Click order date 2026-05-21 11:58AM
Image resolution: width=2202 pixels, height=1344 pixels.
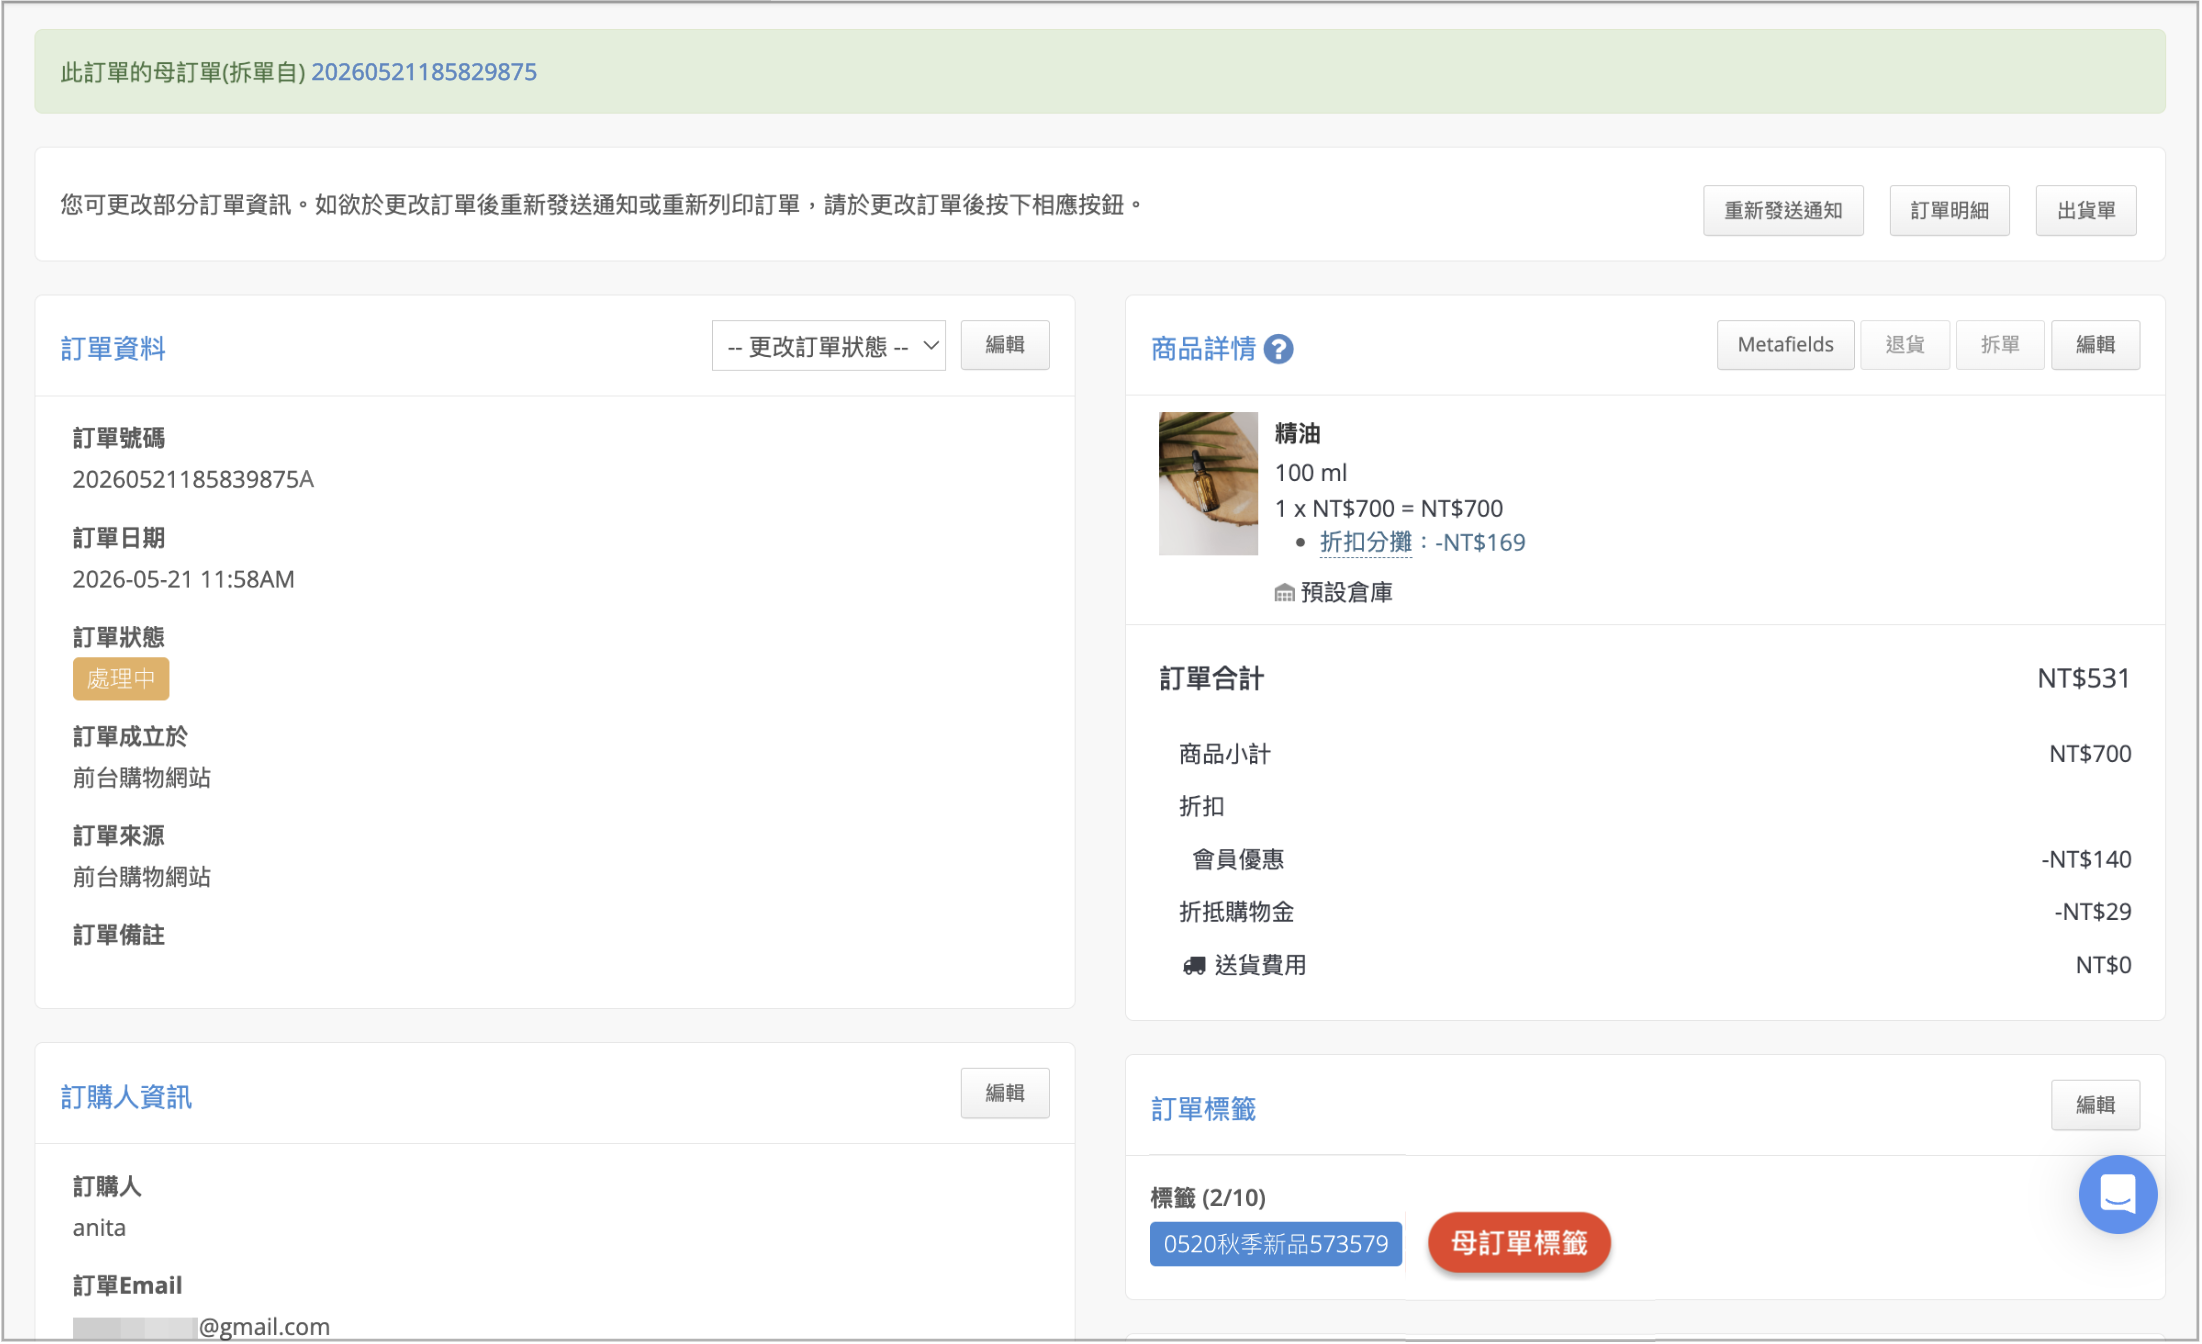[183, 580]
